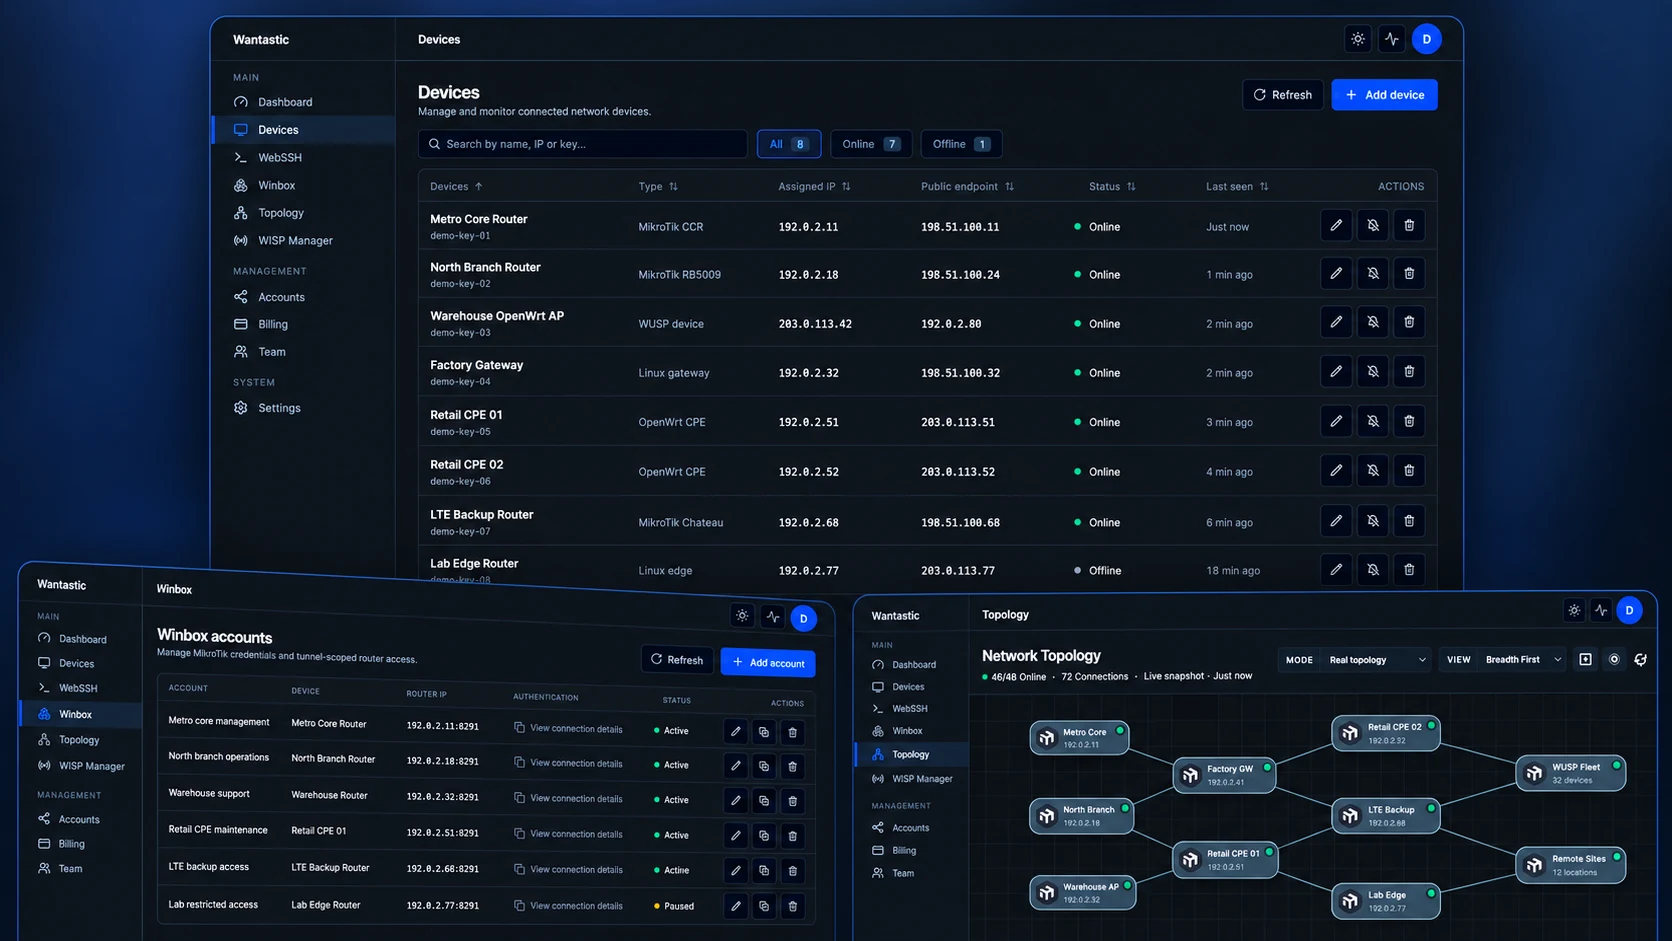Click fit-to-screen icon in Topology toolbar
This screenshot has height=941, width=1672.
tap(1585, 659)
